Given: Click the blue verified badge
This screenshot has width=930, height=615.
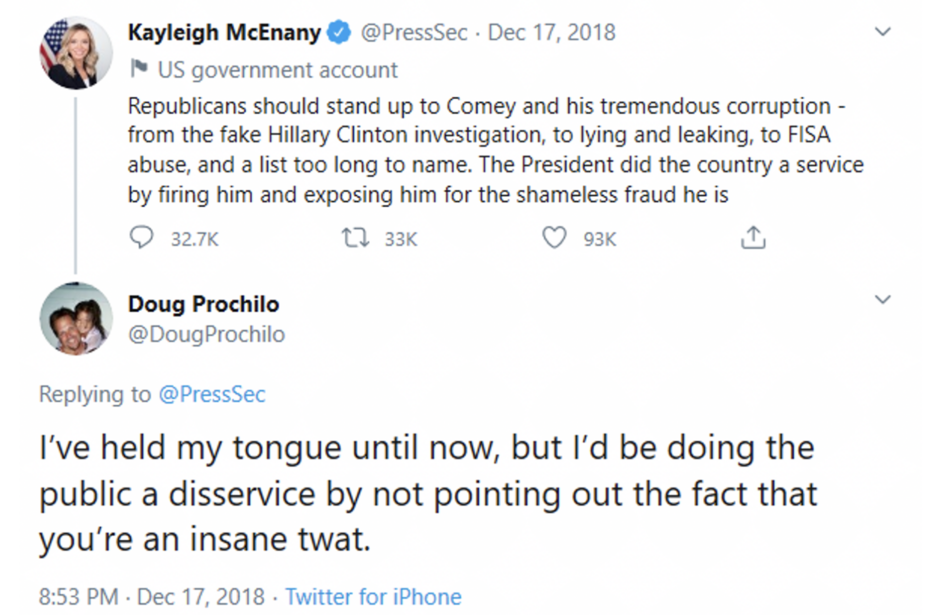Looking at the screenshot, I should coord(339,32).
